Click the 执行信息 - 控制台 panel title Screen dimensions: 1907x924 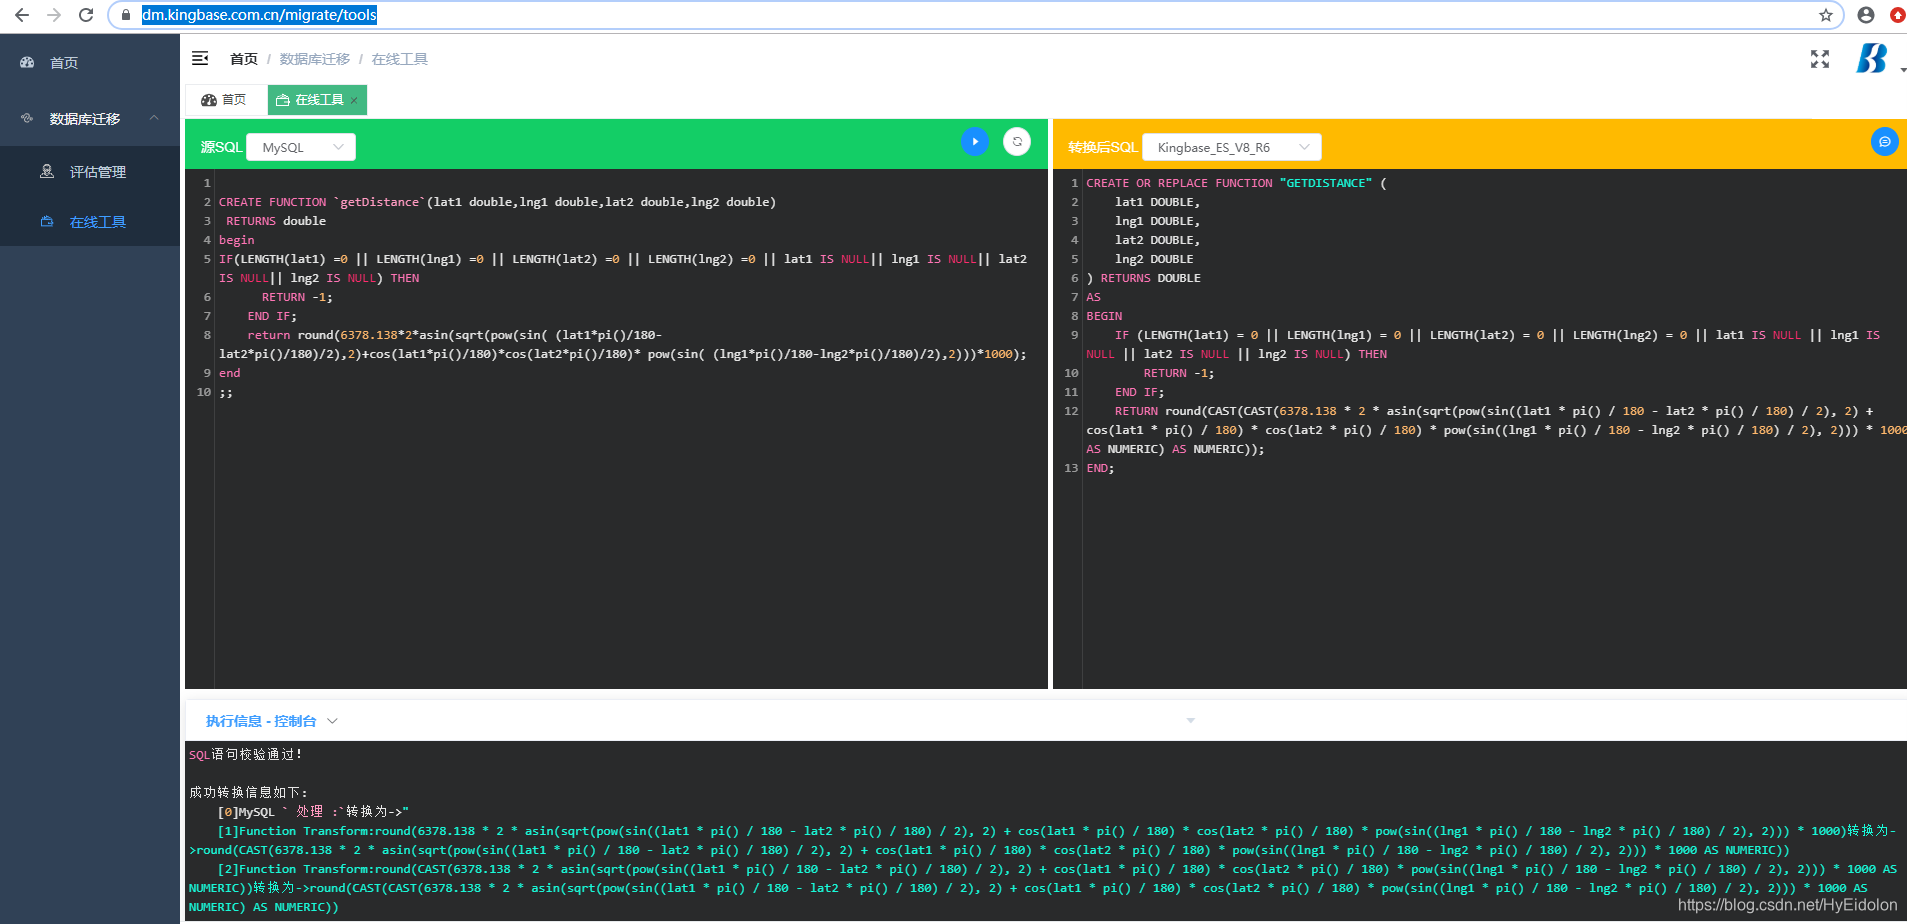pos(261,721)
